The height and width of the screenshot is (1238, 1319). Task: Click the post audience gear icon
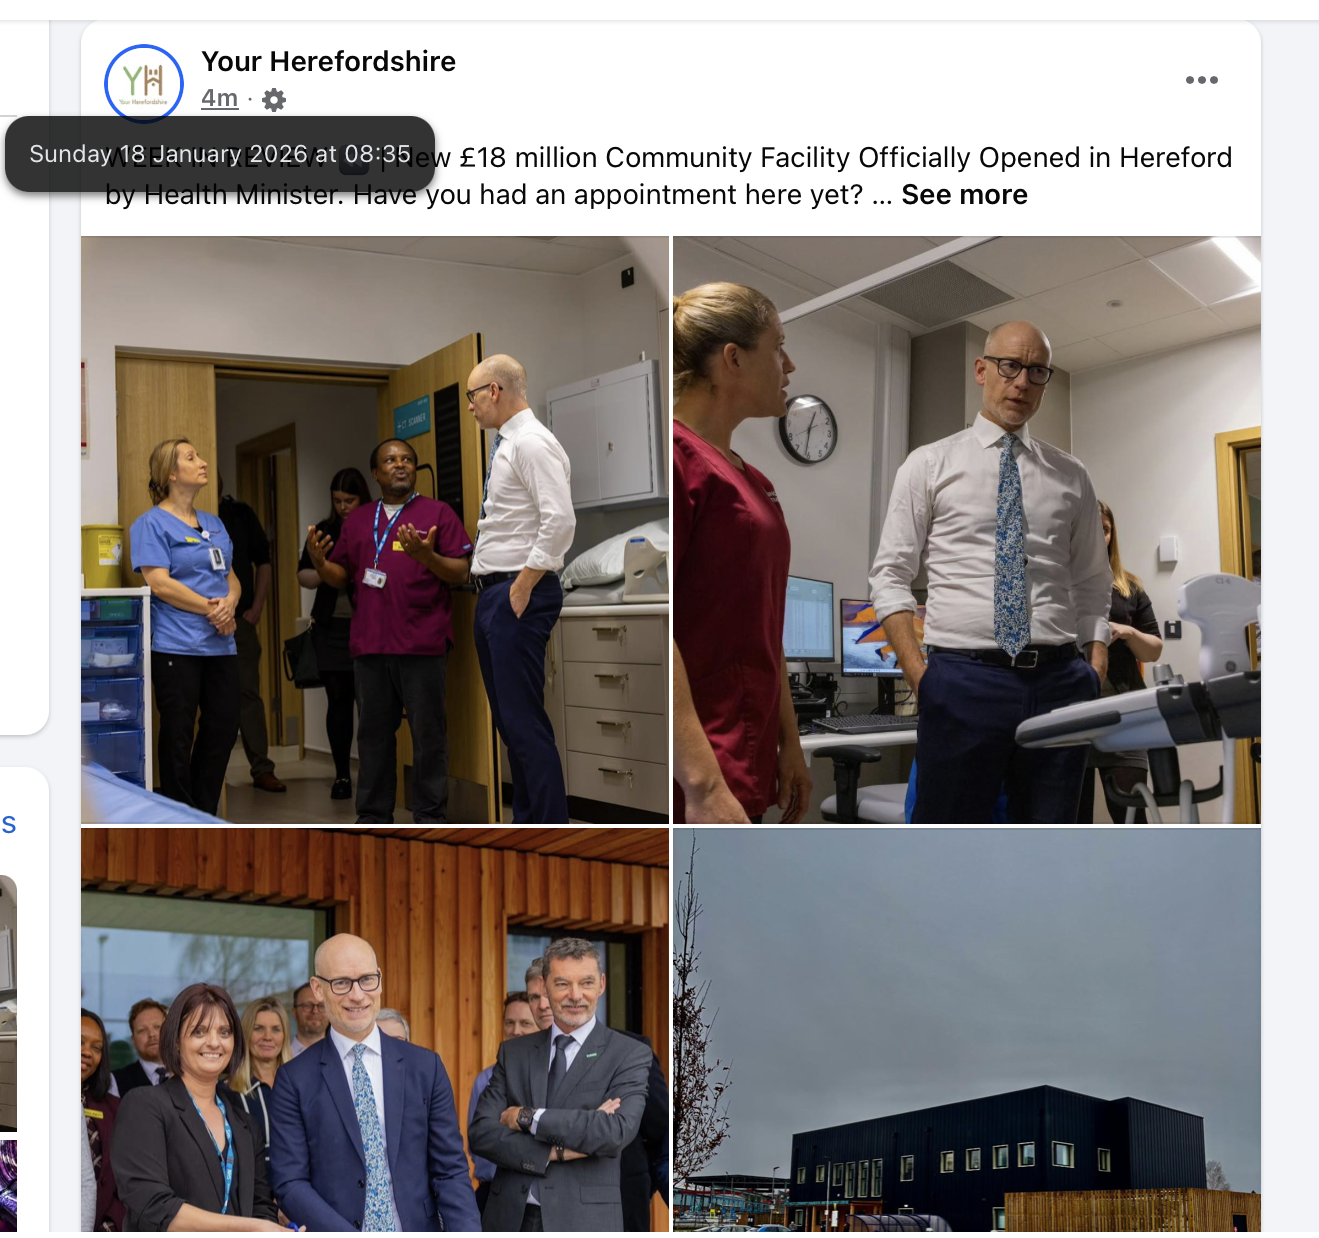(x=274, y=99)
